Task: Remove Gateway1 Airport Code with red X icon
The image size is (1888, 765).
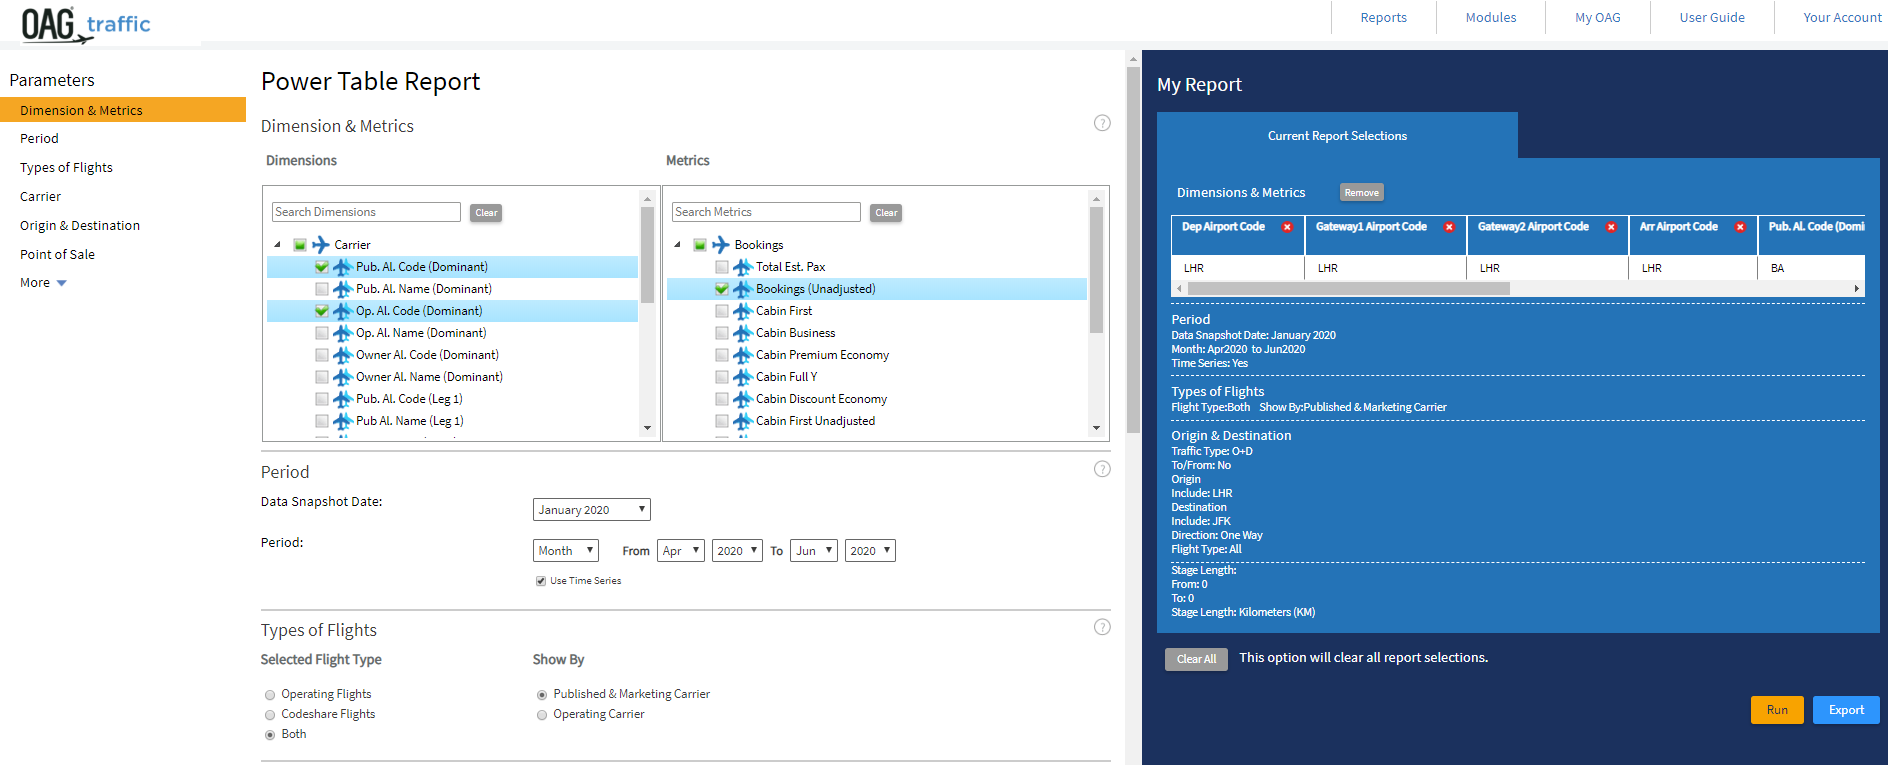Action: tap(1449, 227)
